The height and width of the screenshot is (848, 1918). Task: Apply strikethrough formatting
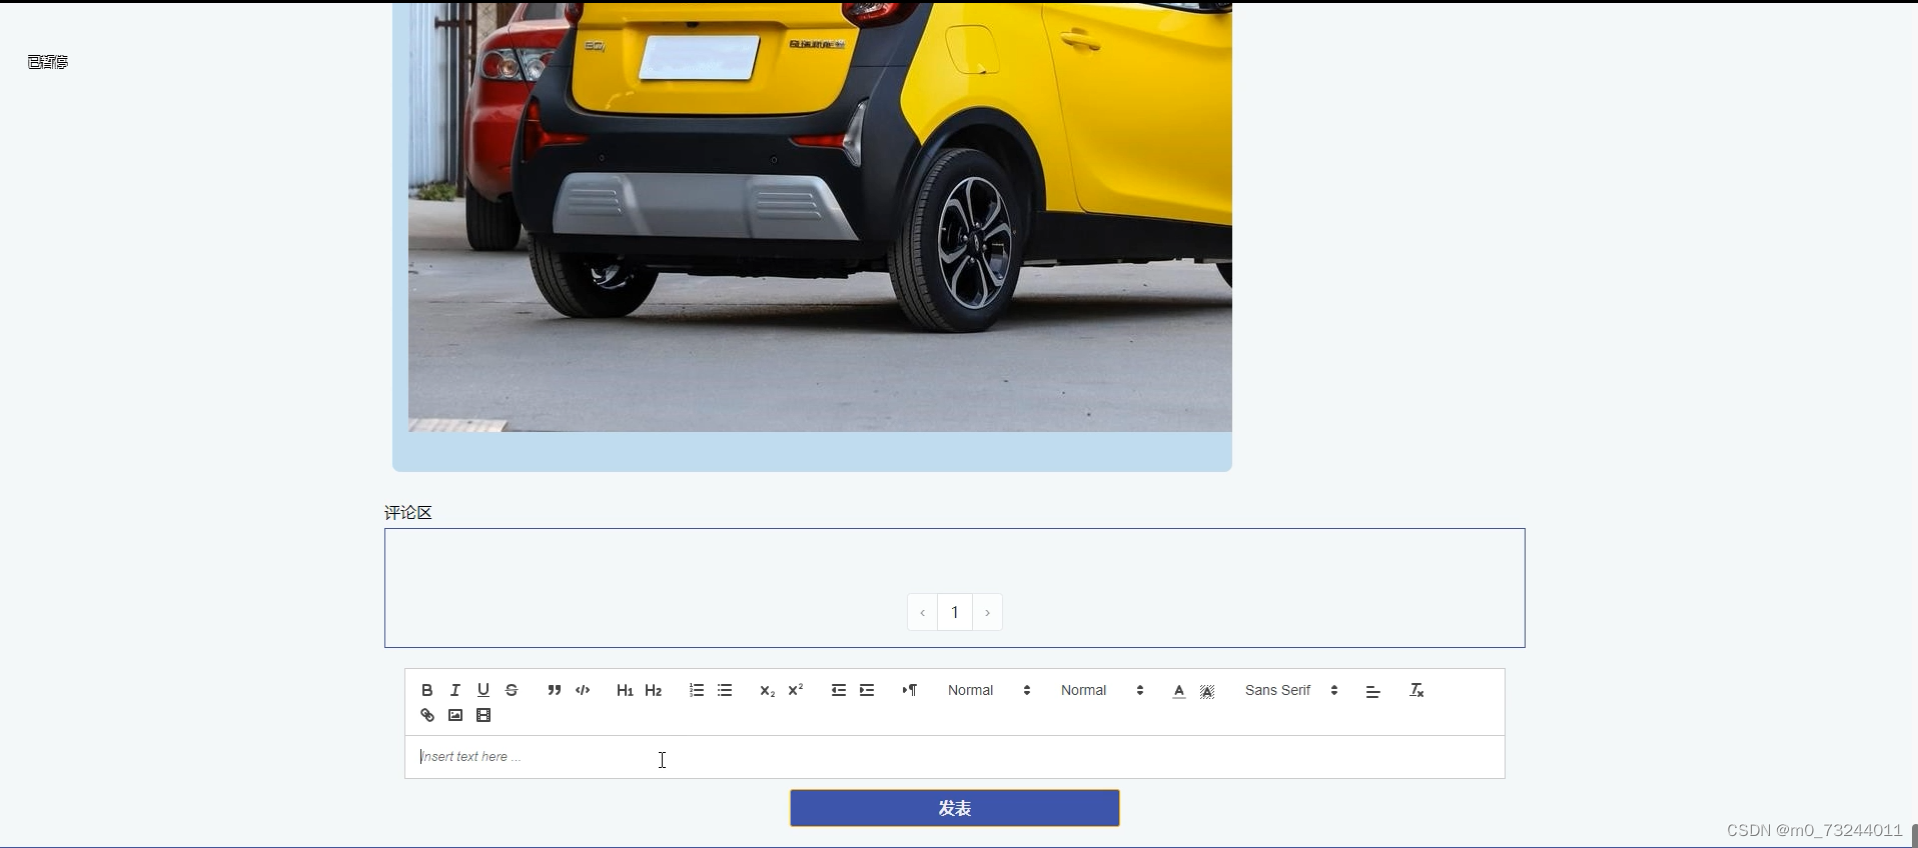tap(511, 690)
